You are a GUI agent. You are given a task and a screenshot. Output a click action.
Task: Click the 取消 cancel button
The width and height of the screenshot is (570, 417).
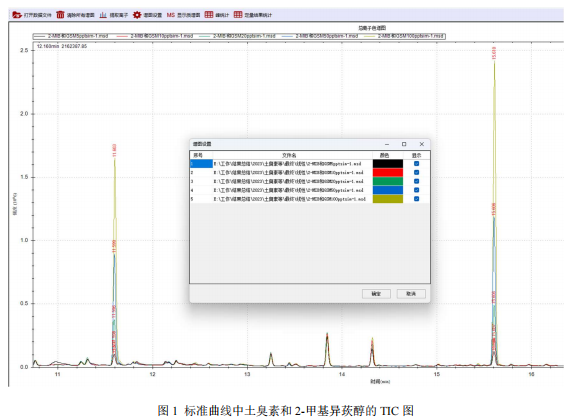[x=411, y=294]
